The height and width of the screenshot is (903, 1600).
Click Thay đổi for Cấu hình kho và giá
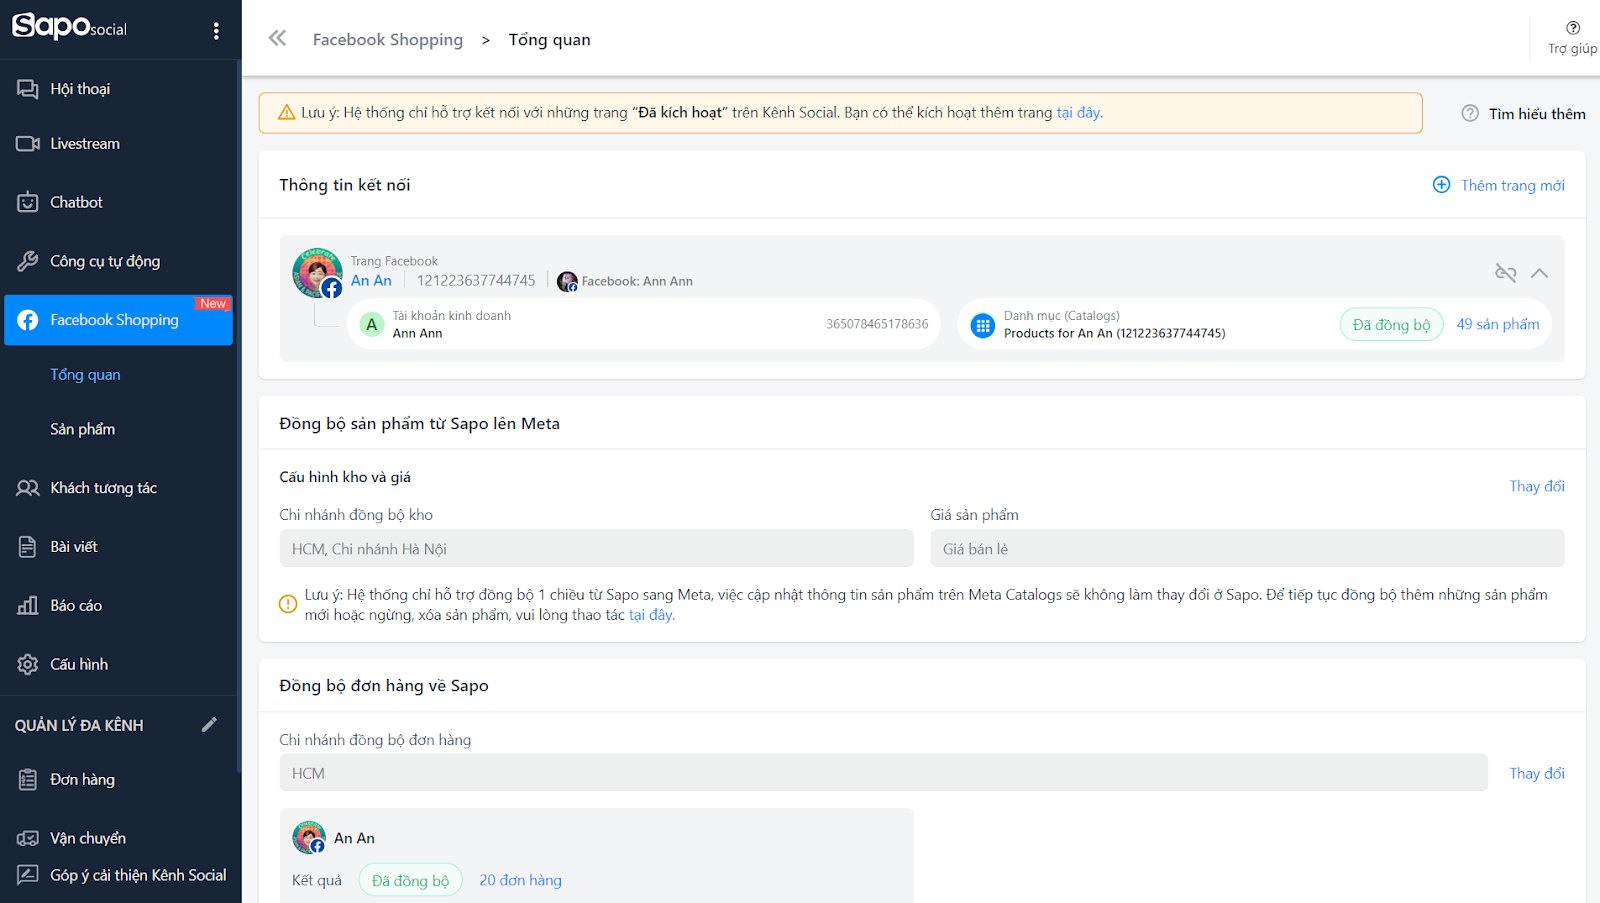click(1537, 486)
